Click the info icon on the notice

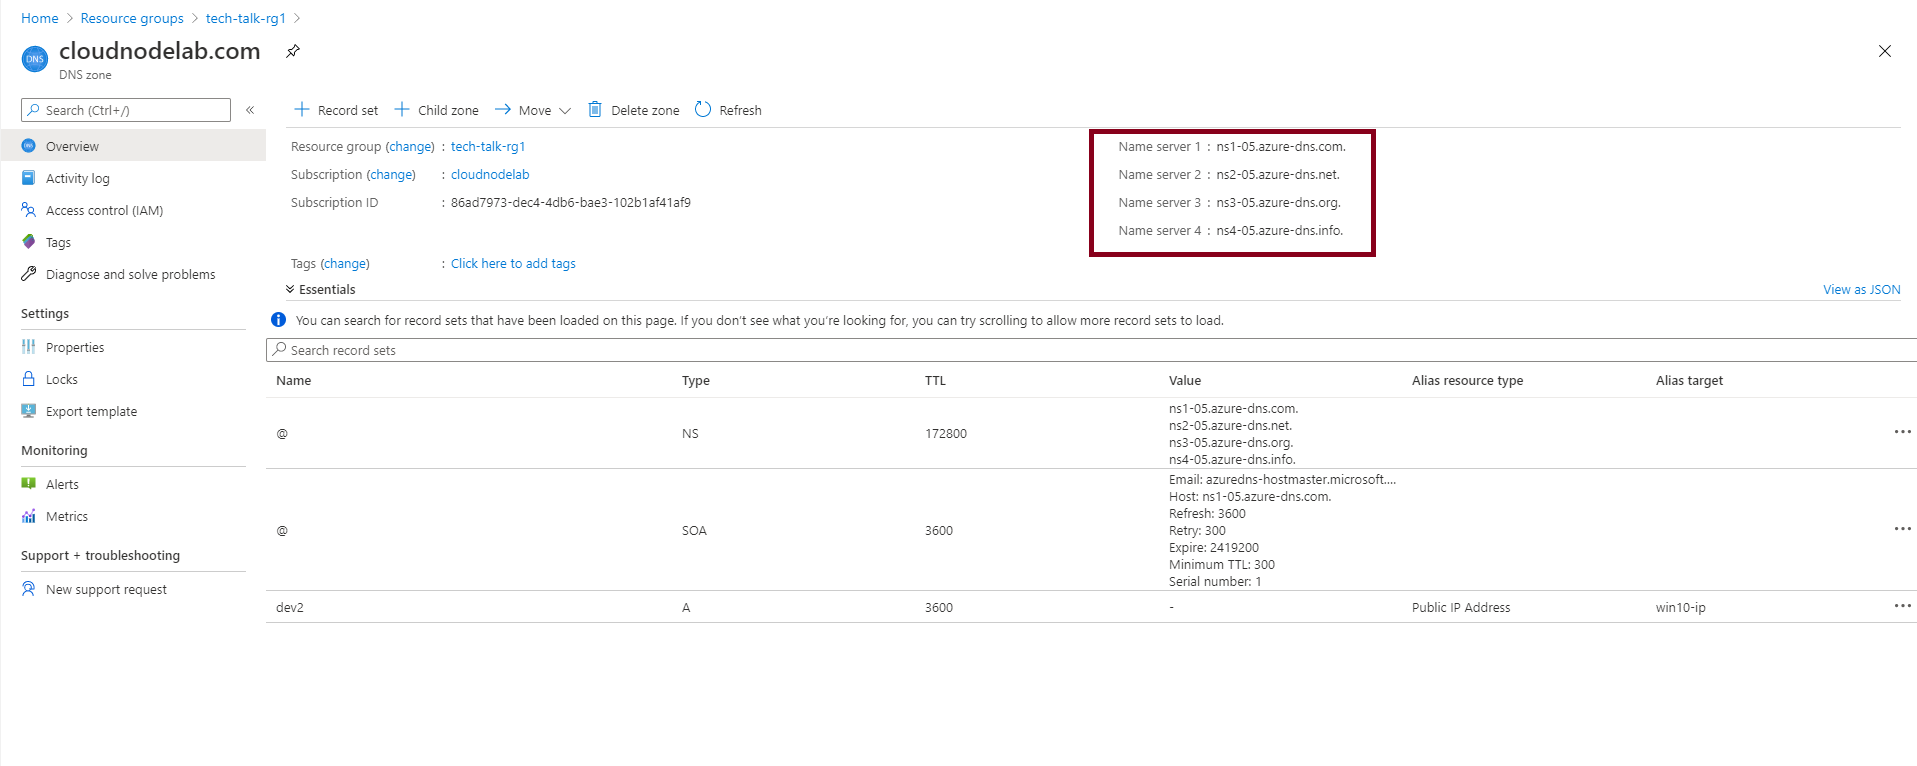[278, 320]
